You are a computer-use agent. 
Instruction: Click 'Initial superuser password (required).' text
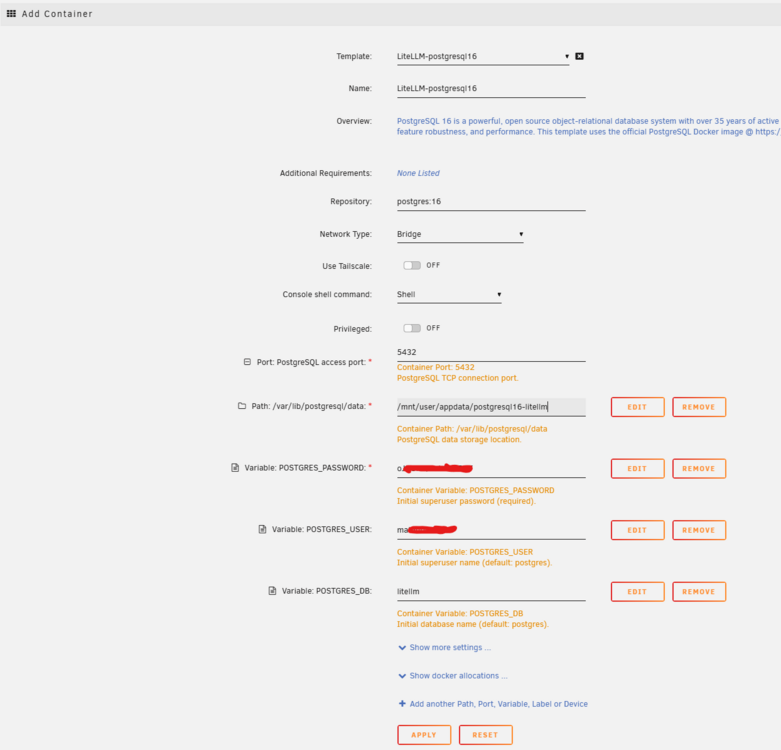click(x=466, y=501)
